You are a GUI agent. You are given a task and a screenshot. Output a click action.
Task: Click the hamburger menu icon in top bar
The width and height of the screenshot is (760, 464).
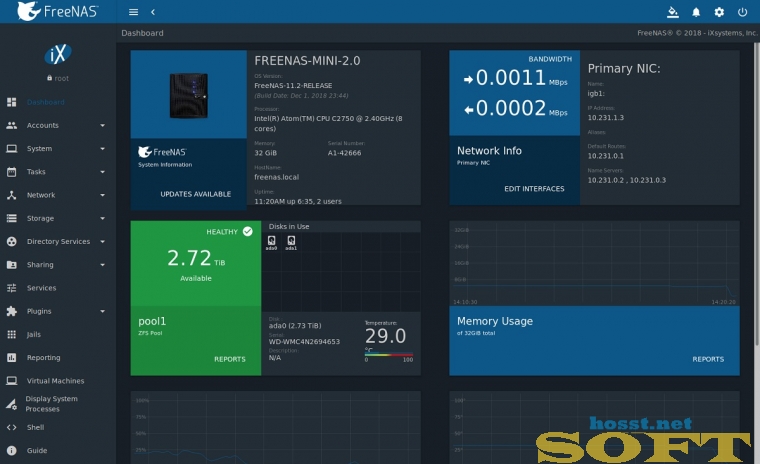[133, 12]
